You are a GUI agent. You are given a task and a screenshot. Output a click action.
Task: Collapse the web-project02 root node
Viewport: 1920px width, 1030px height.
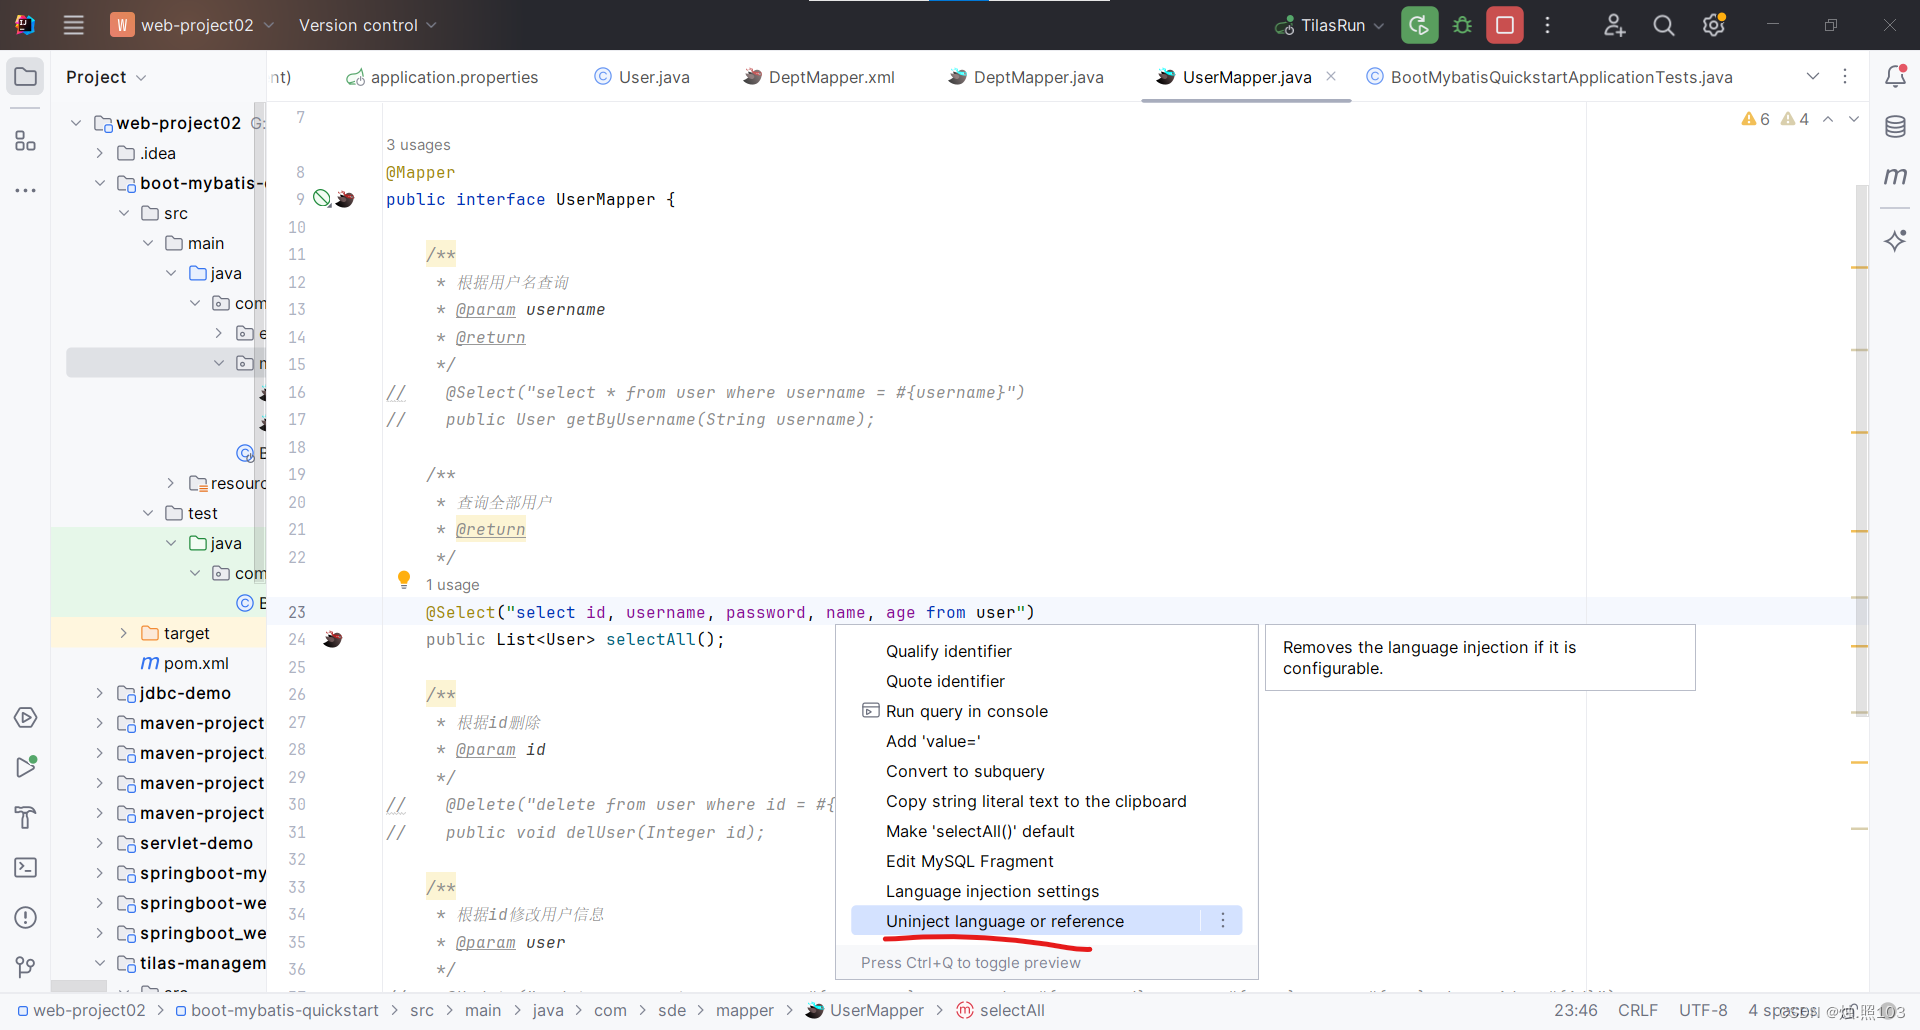[76, 123]
